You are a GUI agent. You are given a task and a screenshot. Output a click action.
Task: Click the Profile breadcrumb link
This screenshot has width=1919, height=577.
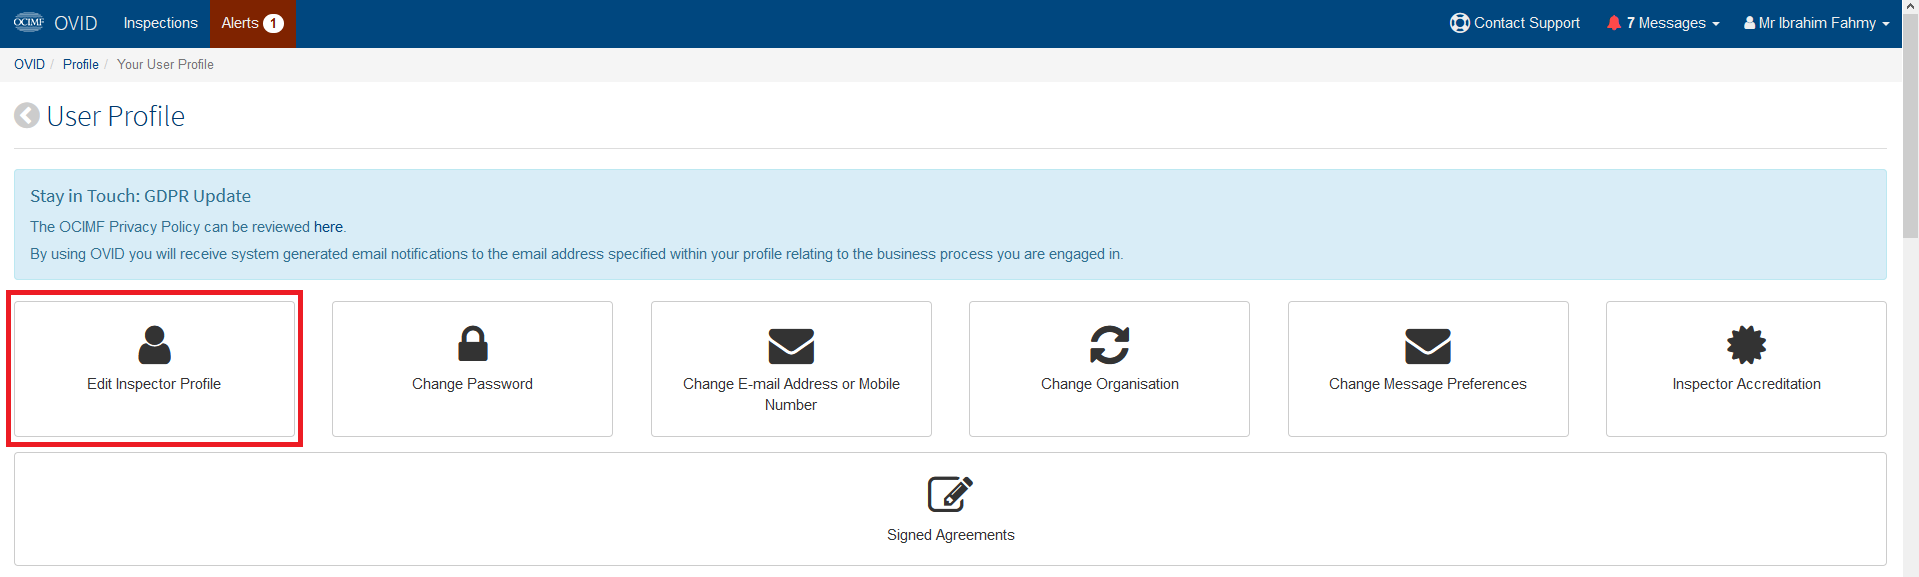pos(81,64)
